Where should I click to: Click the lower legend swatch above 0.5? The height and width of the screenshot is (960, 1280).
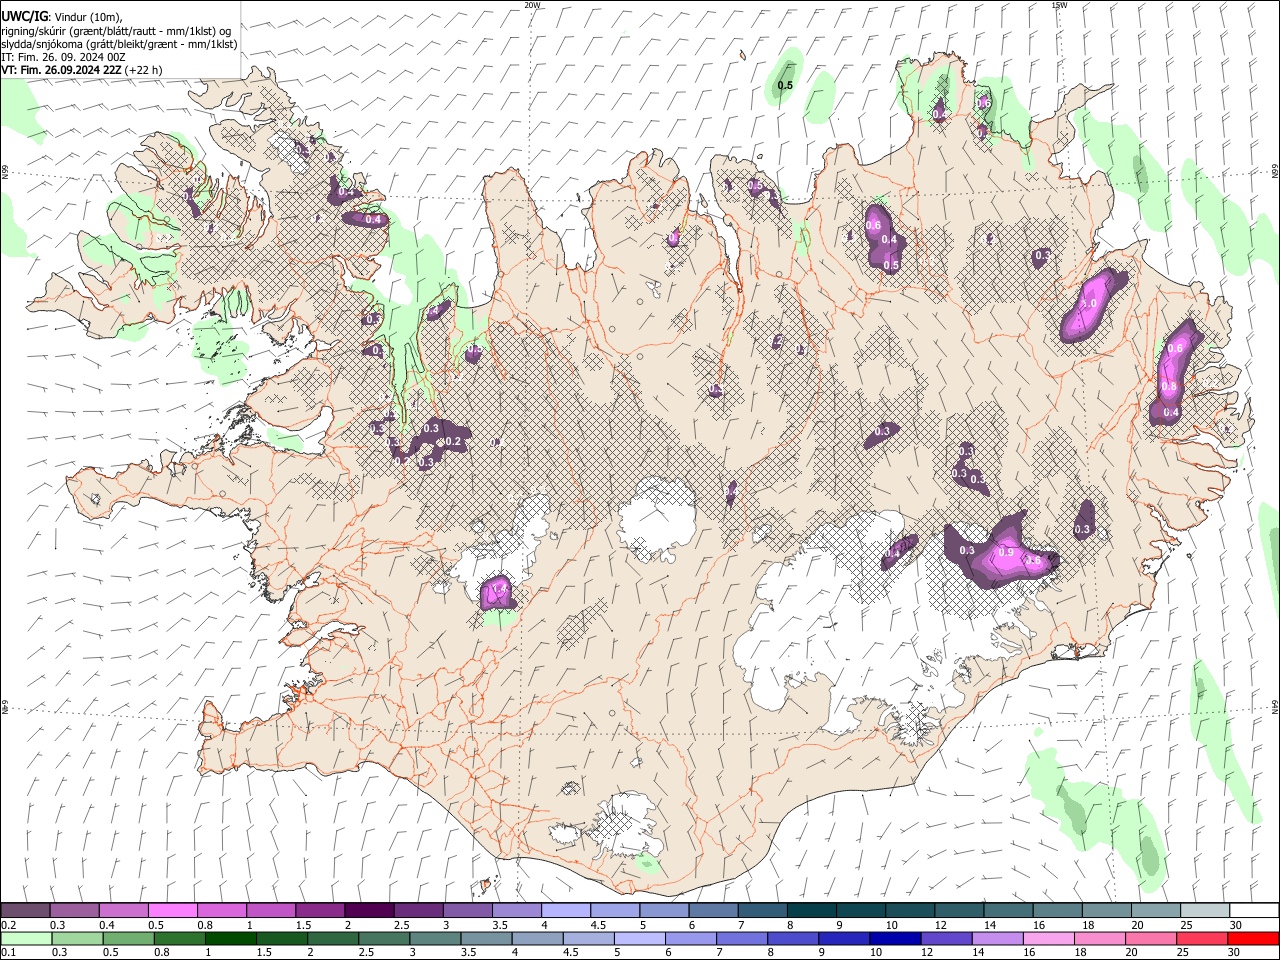[x=128, y=939]
